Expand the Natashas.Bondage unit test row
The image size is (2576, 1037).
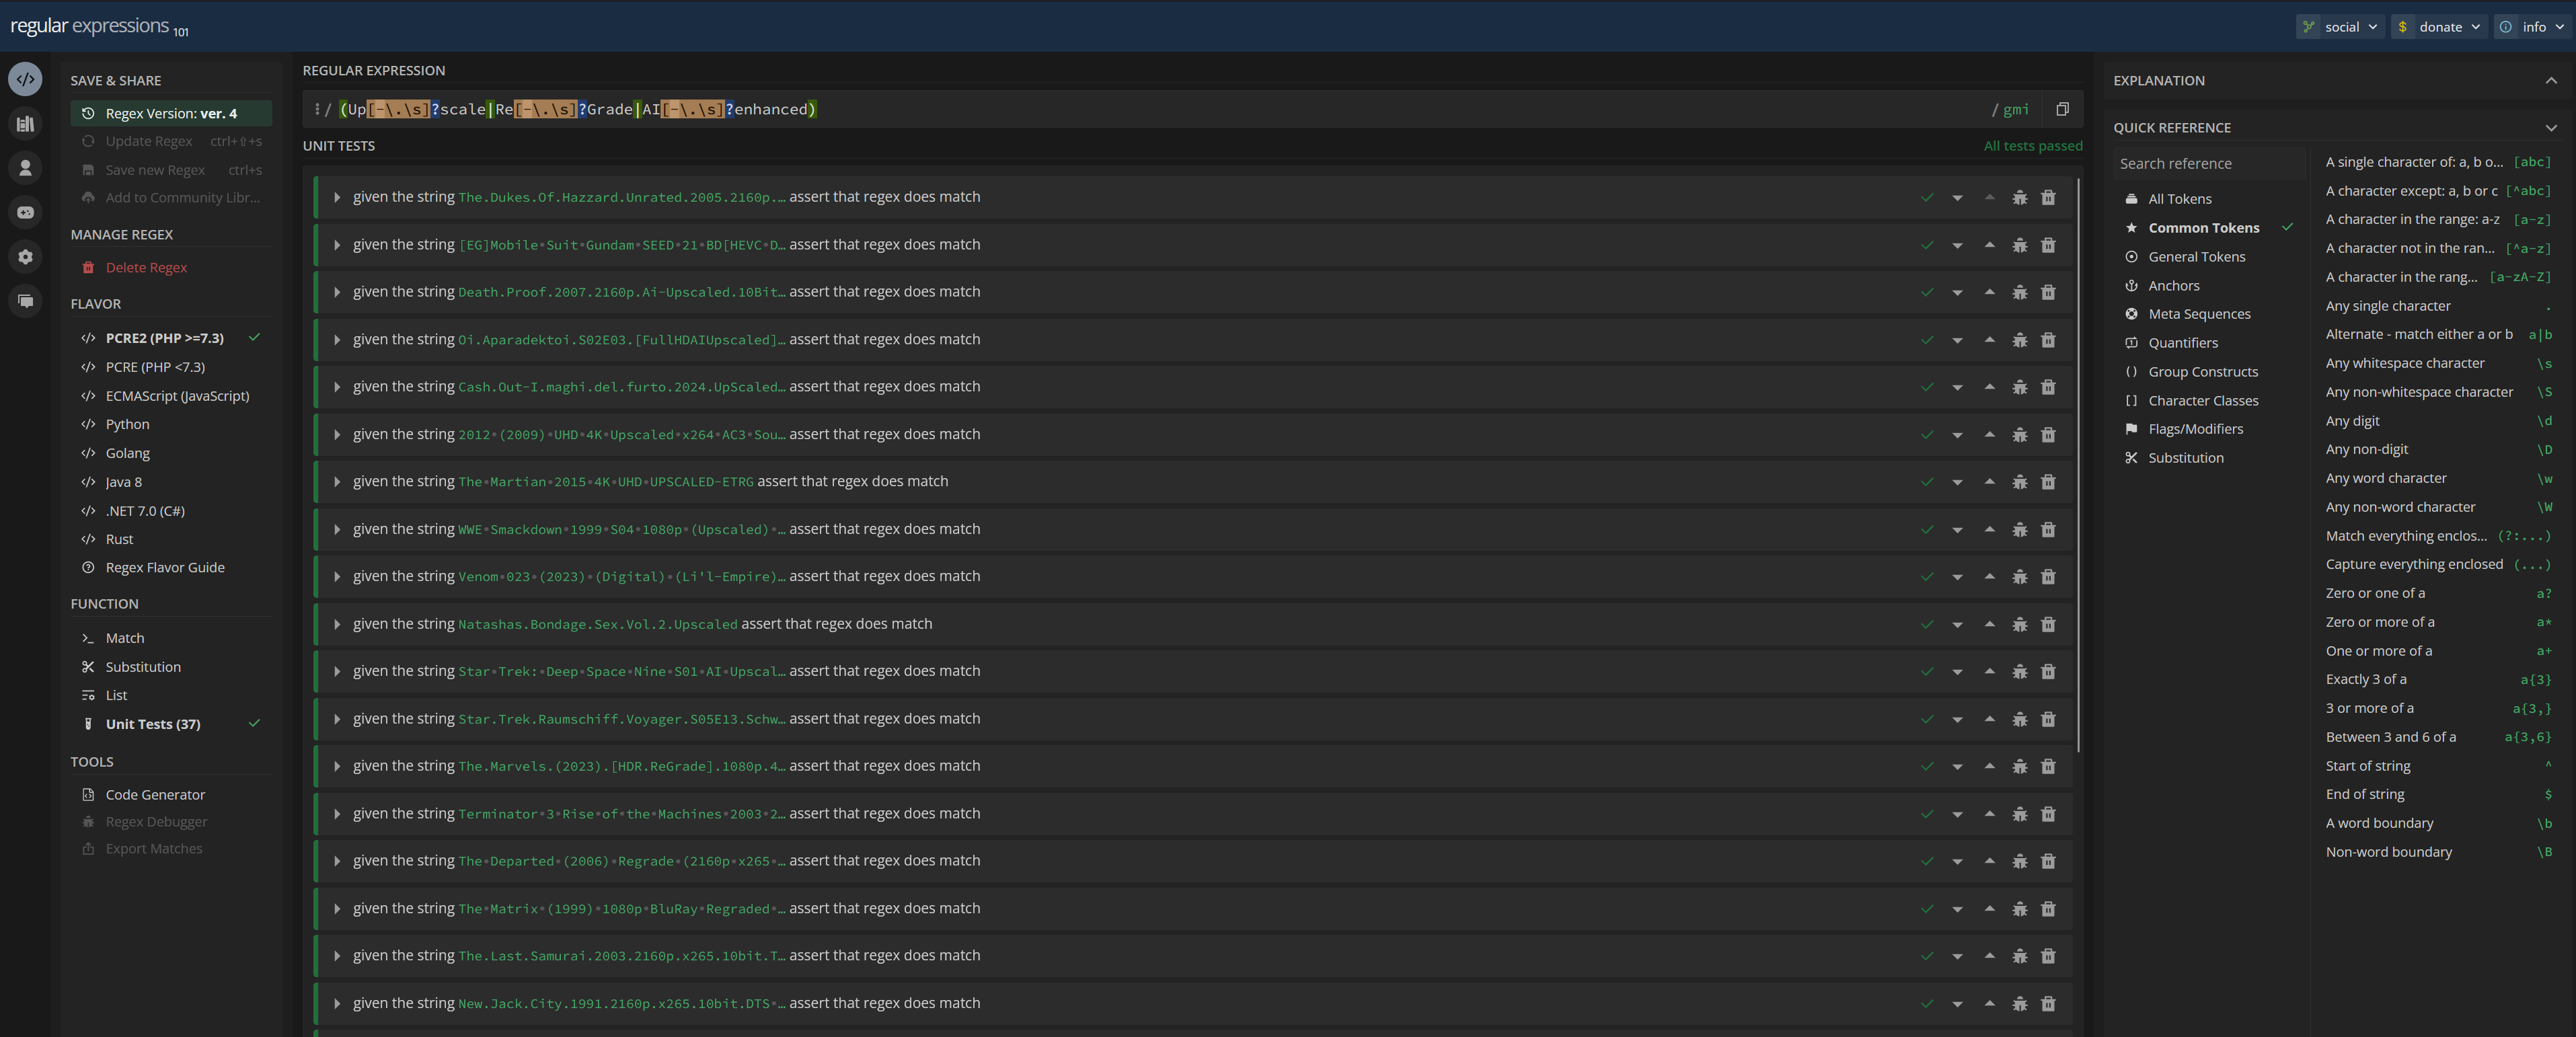[337, 624]
